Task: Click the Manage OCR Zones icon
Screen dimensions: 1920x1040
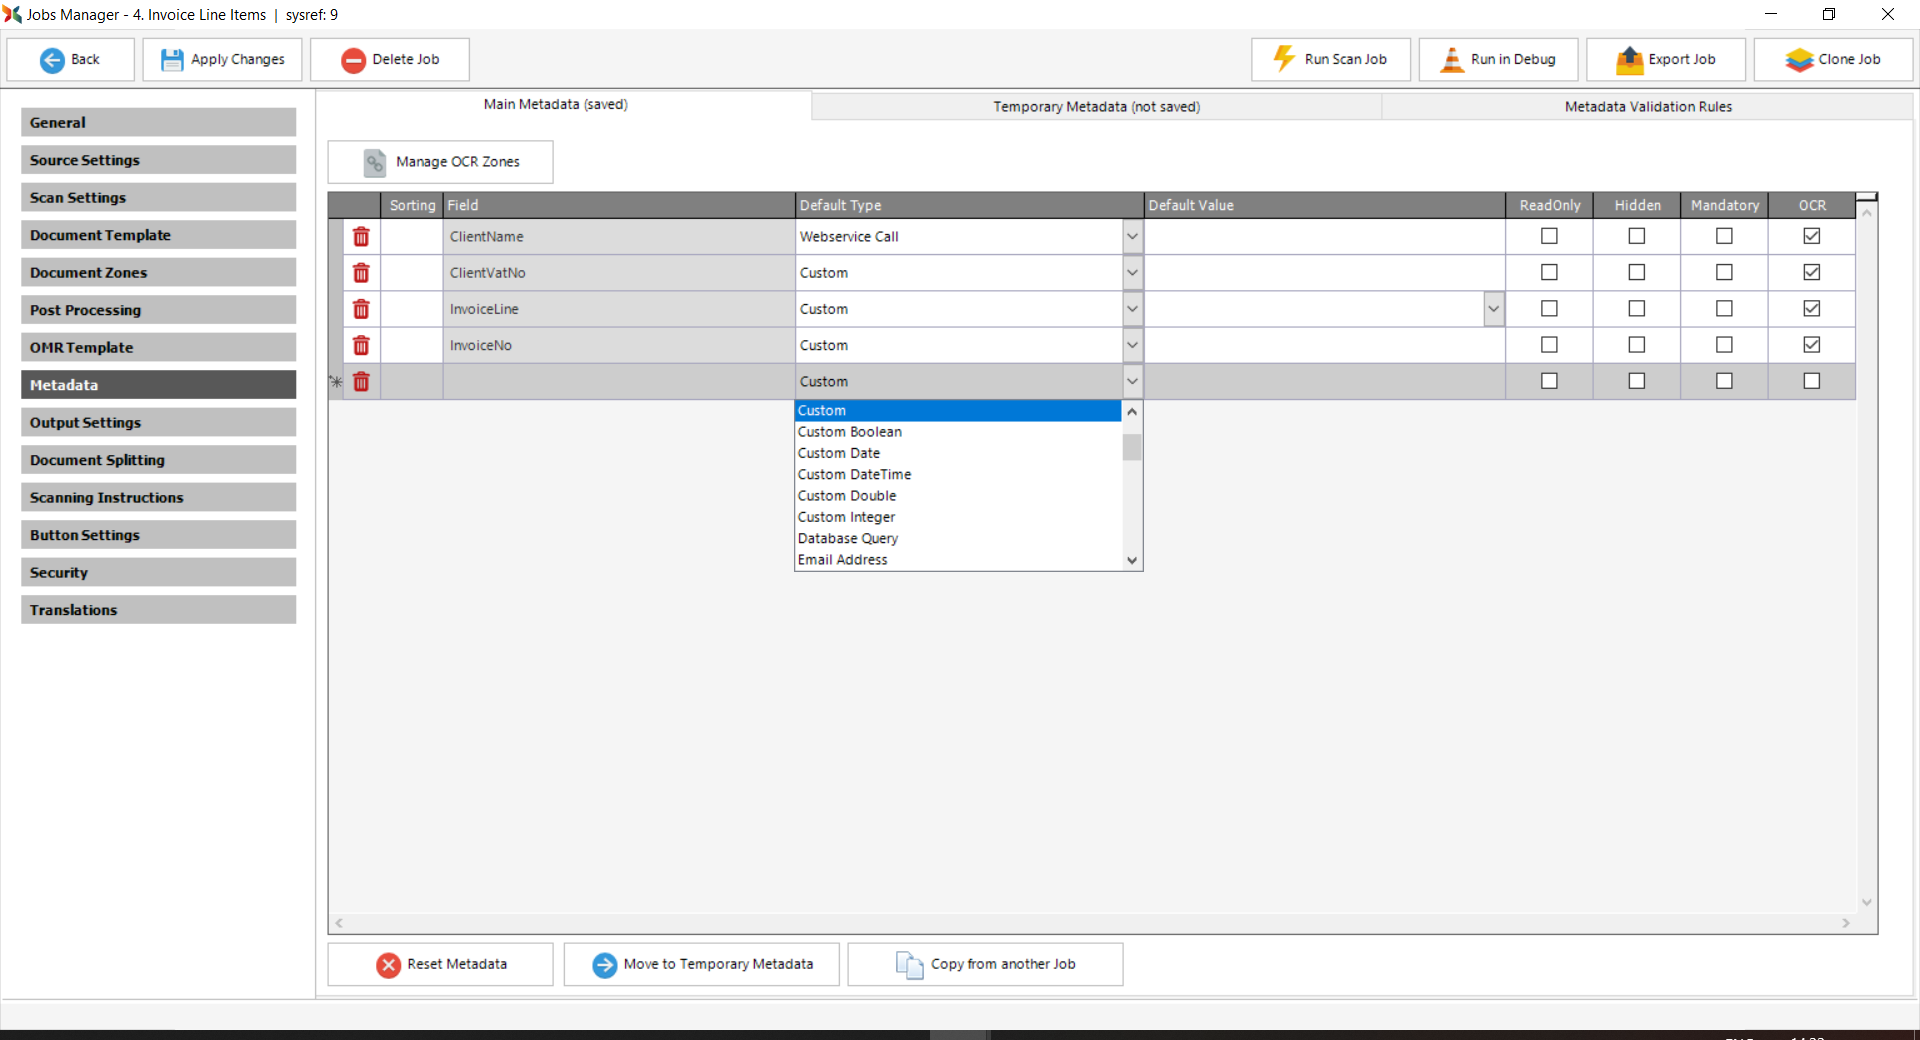Action: 375,162
